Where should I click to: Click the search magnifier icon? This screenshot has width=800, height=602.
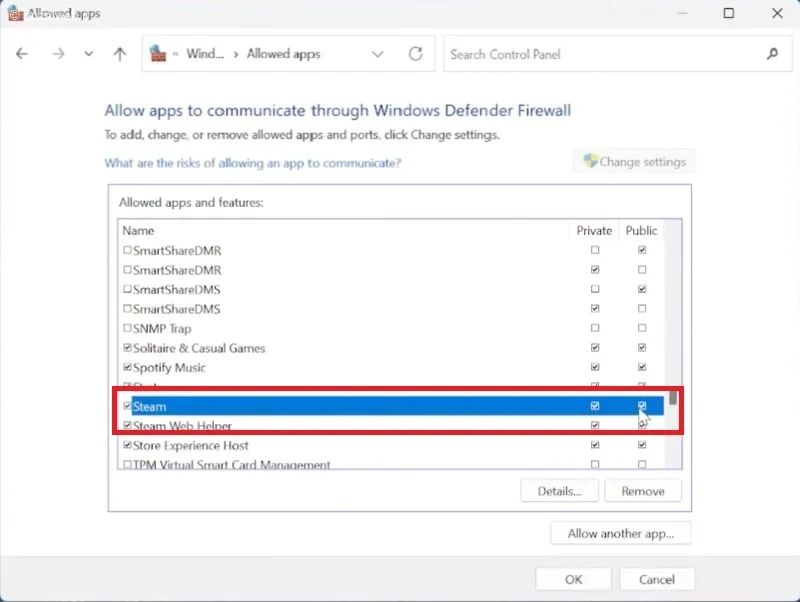(x=772, y=54)
